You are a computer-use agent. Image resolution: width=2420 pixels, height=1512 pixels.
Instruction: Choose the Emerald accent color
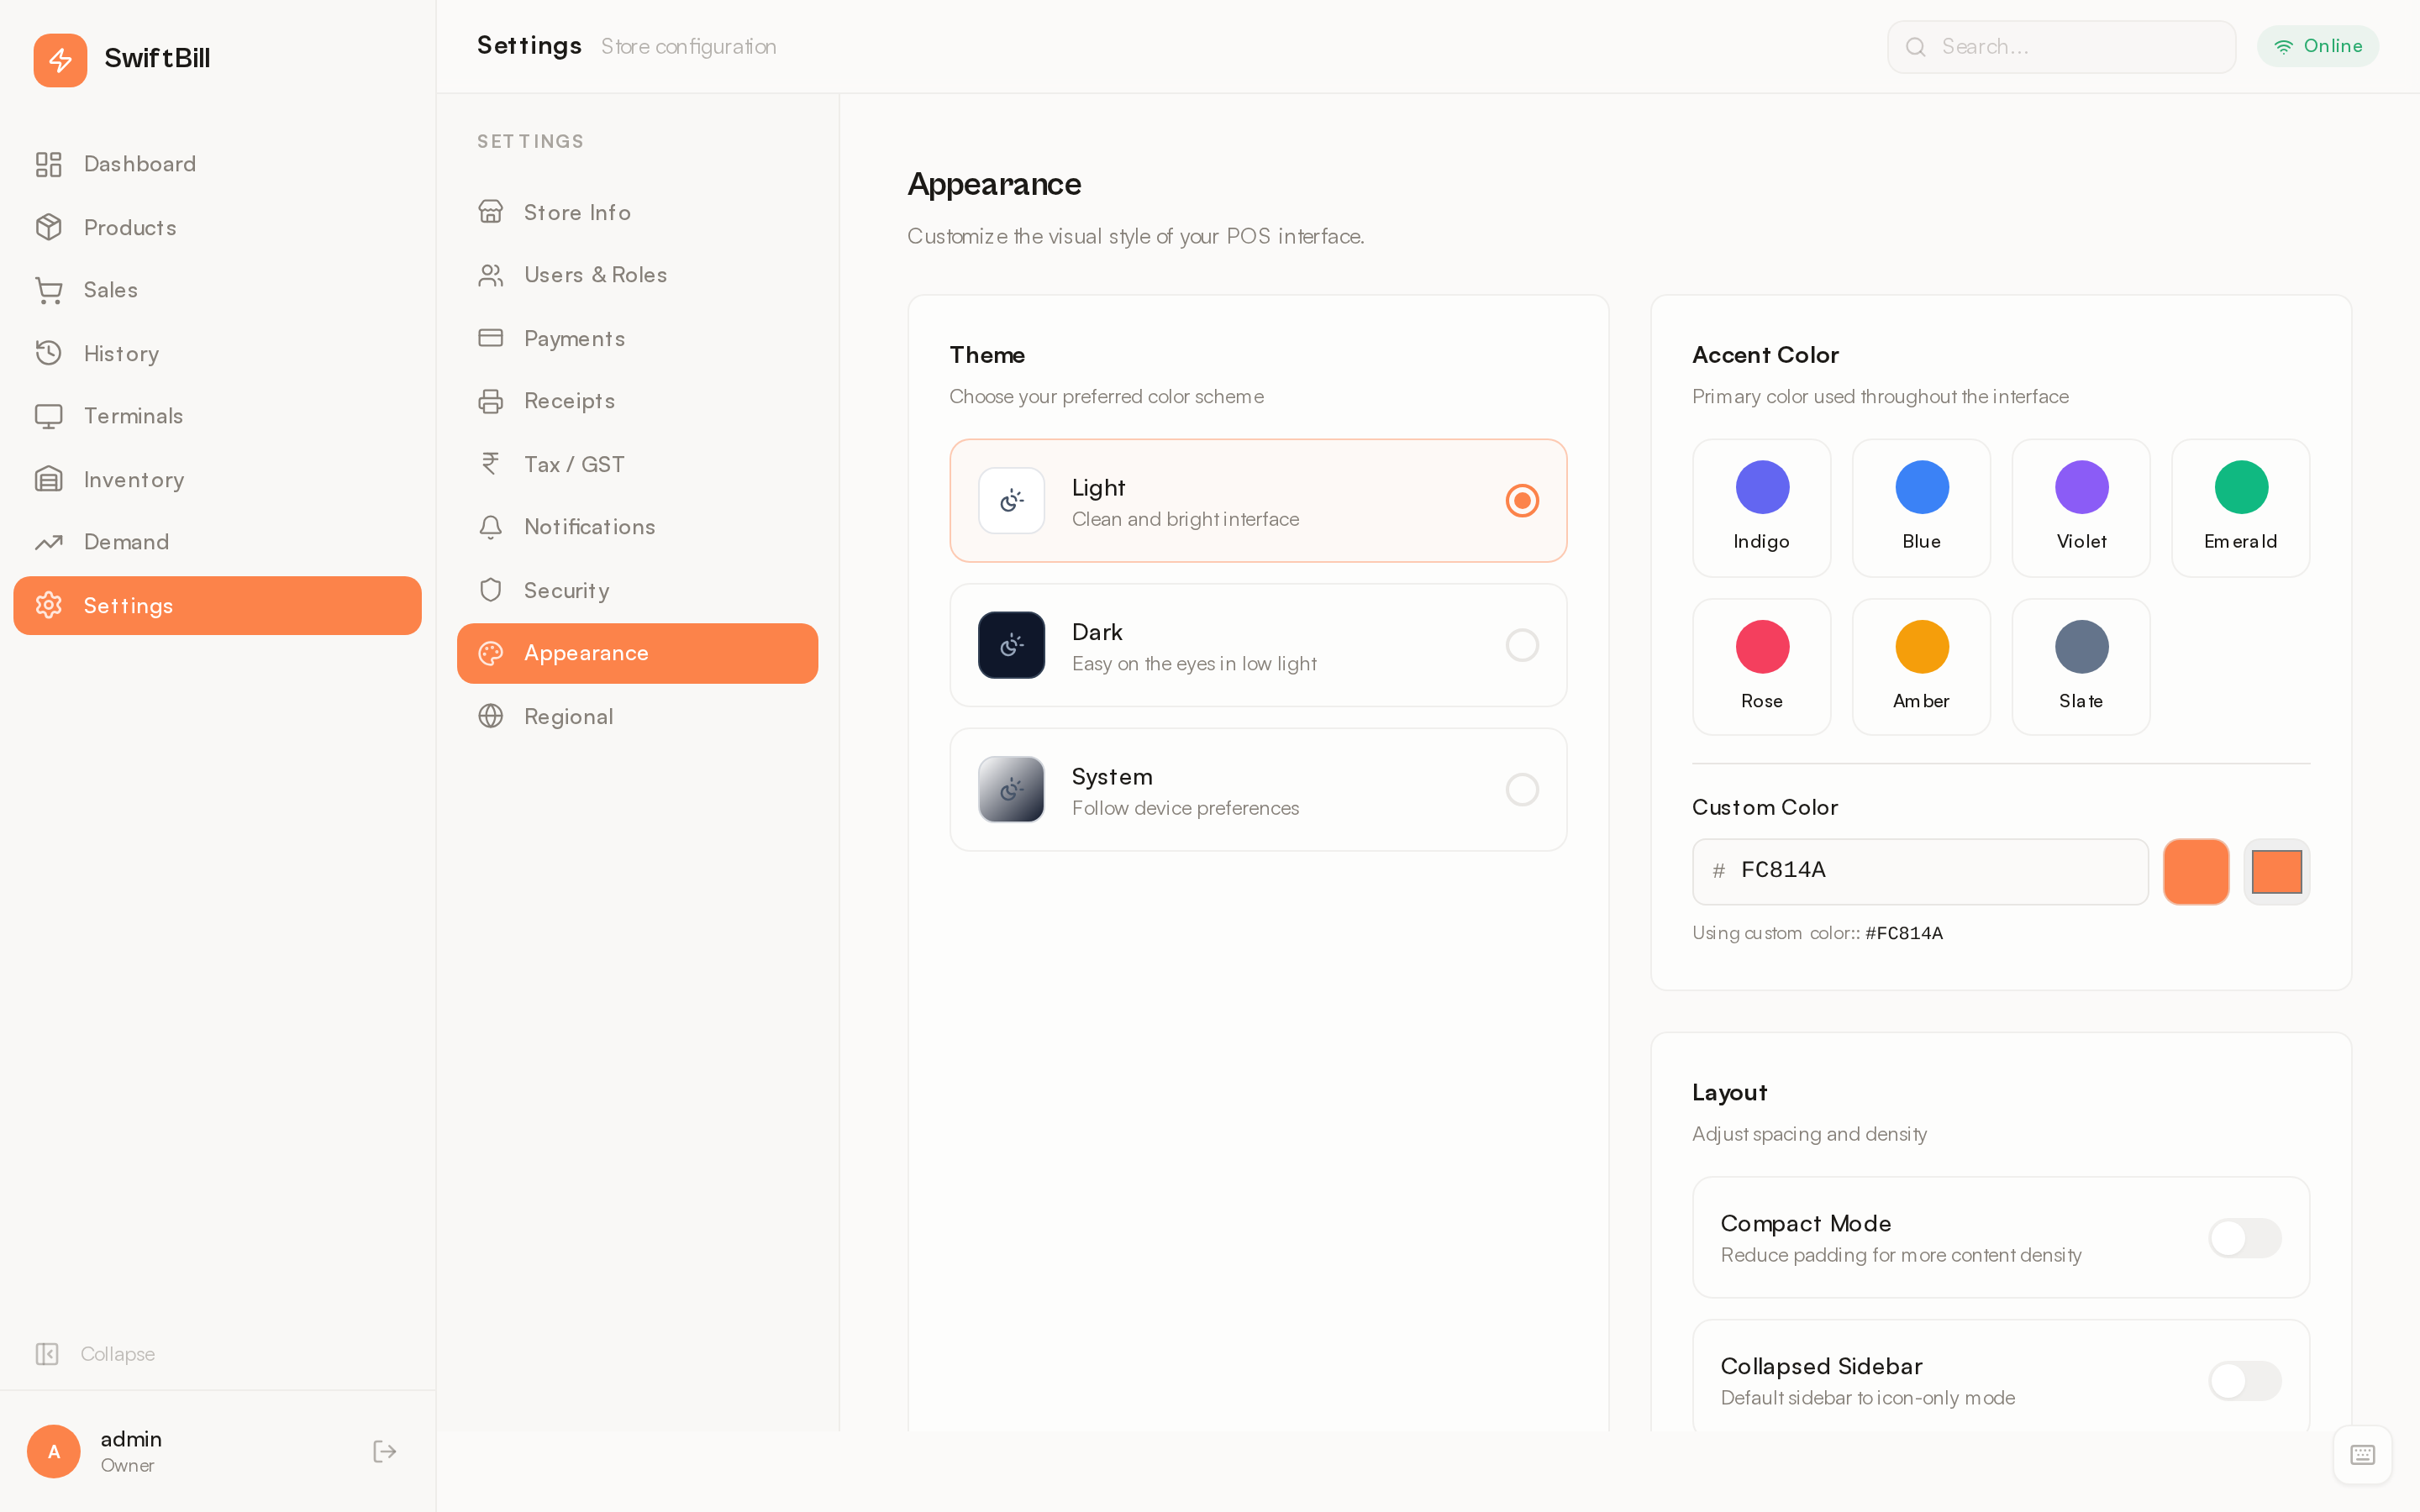[2240, 508]
